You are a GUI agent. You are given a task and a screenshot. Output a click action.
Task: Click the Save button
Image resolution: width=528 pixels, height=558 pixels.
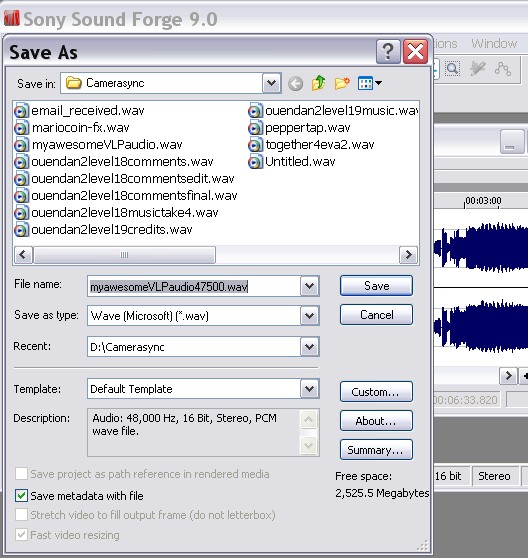[x=376, y=285]
